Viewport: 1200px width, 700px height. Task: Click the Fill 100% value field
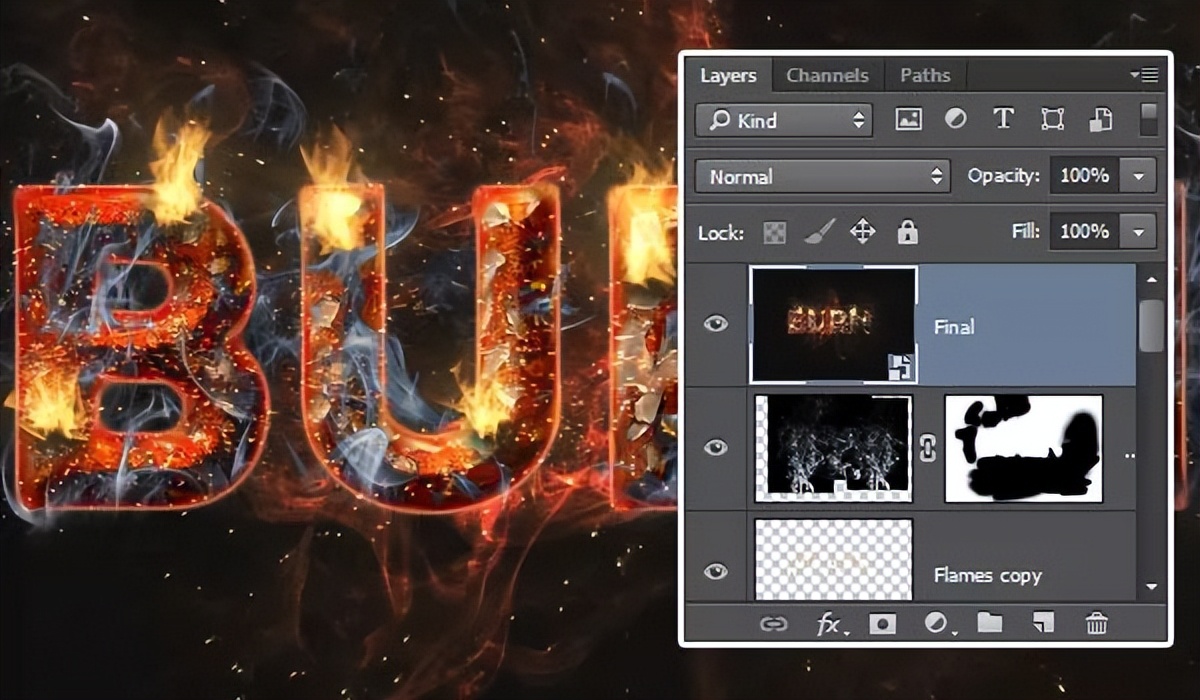[x=1085, y=232]
